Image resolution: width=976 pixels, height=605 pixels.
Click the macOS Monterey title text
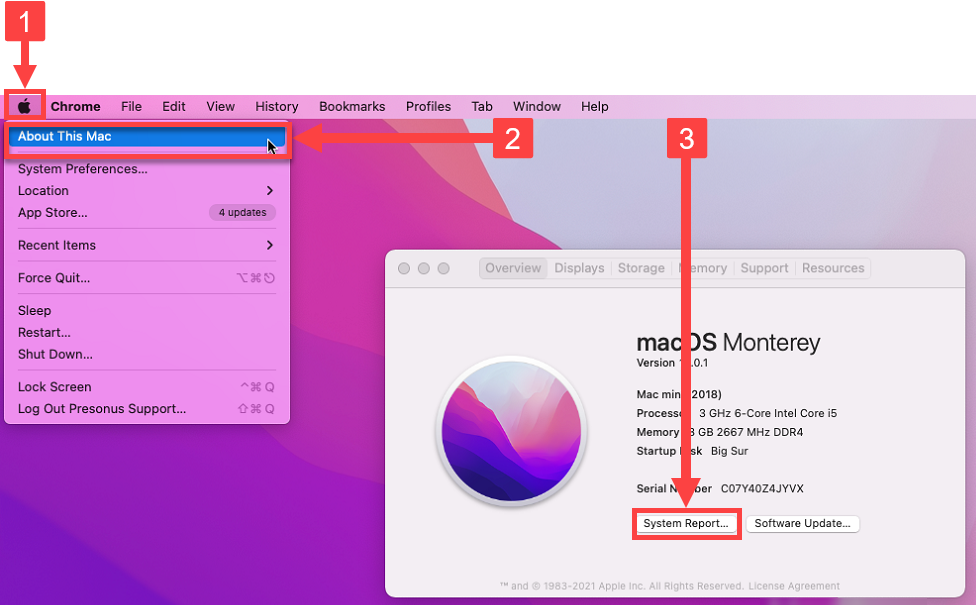tap(728, 342)
